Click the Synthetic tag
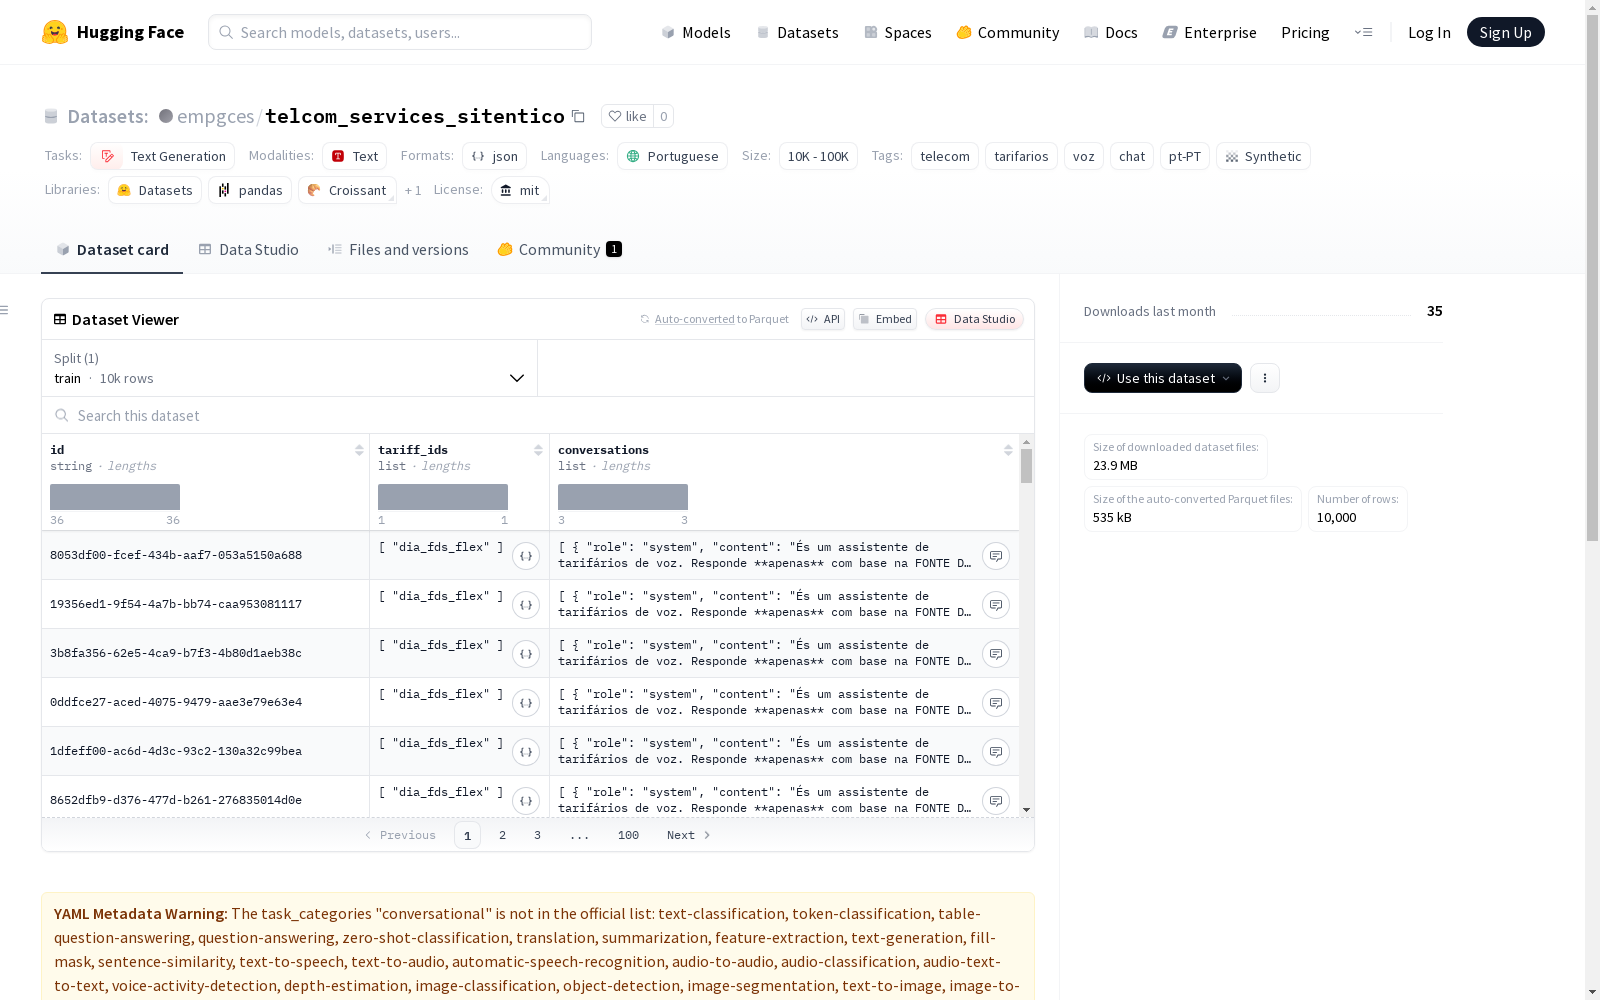1600x1000 pixels. [x=1263, y=156]
